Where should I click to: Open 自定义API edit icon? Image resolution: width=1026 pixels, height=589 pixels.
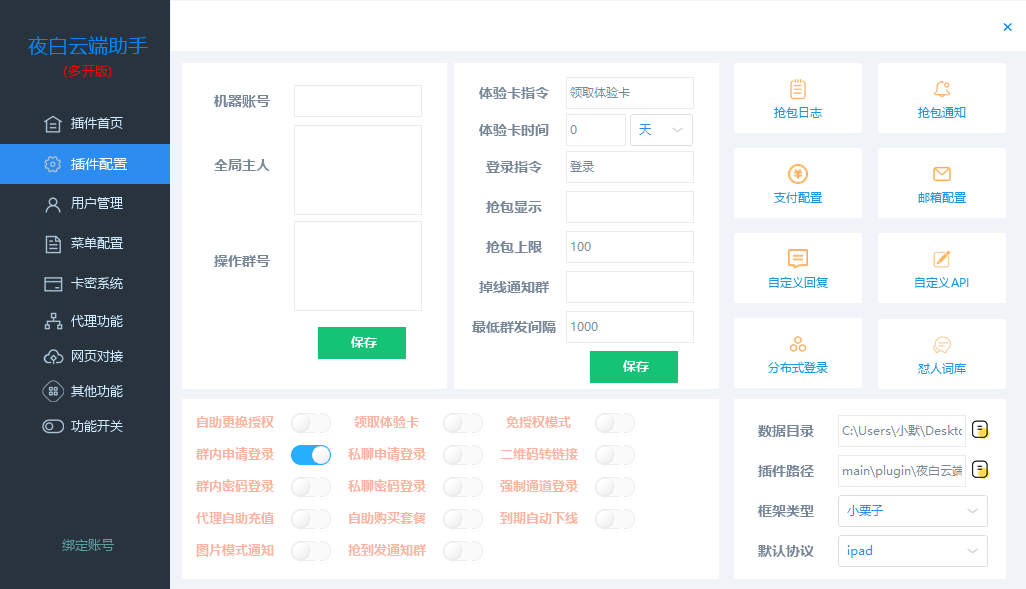click(x=941, y=260)
